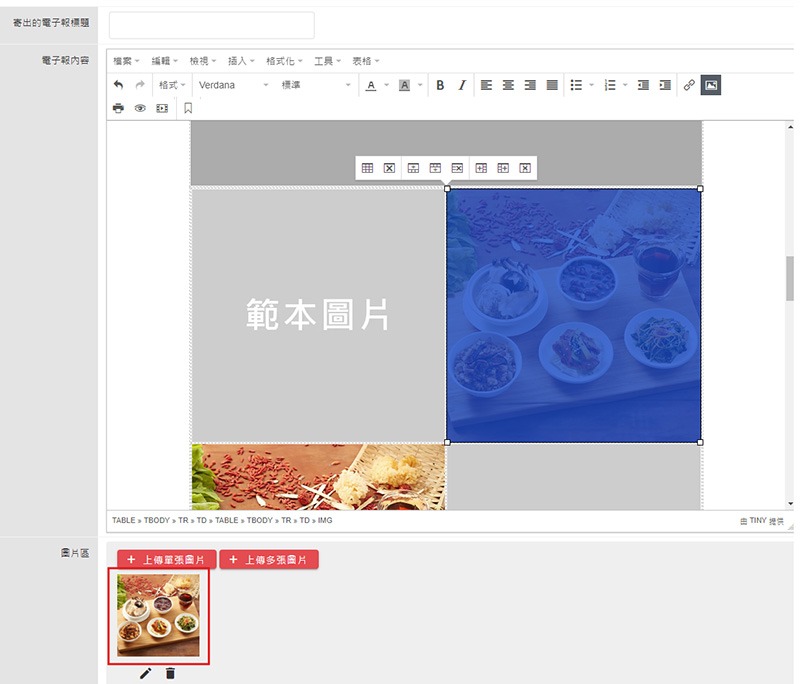Viewport: 800px width, 684px height.
Task: Open the Verdana font family dropdown
Action: coord(233,86)
